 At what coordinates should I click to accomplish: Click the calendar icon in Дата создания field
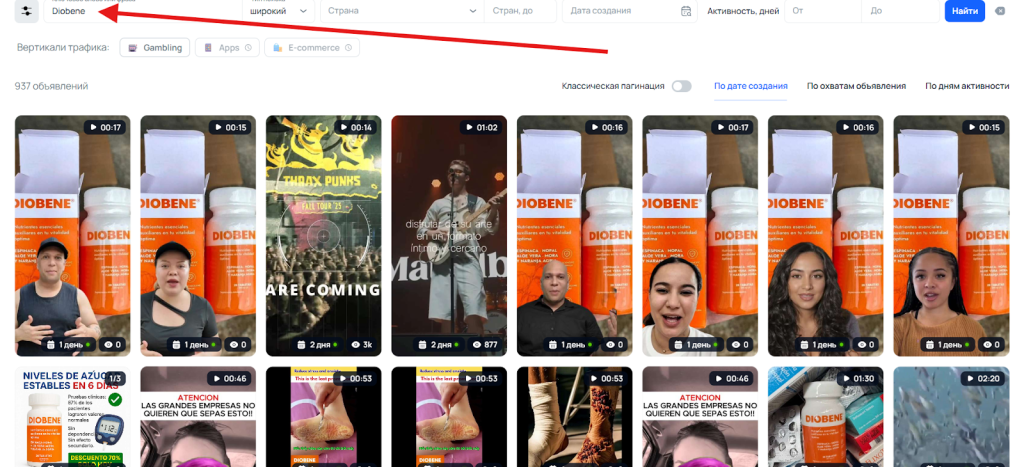(685, 11)
